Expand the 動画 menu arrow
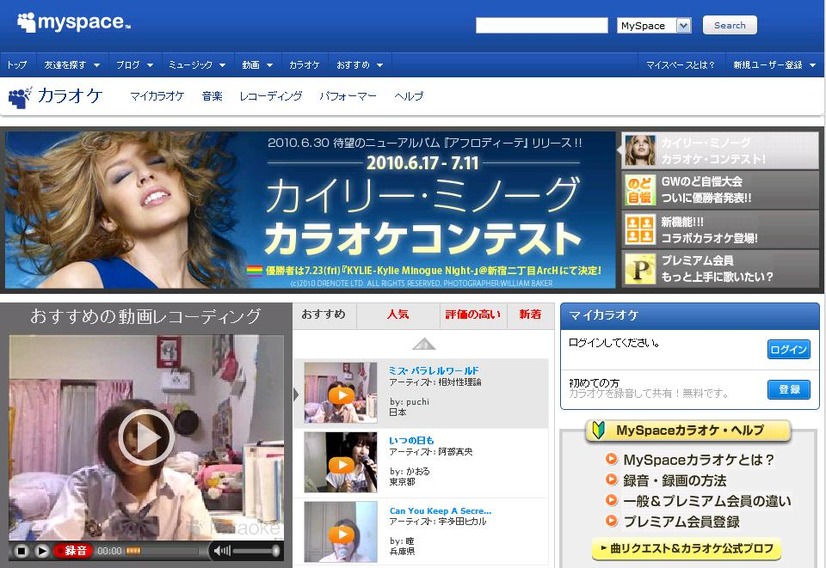The width and height of the screenshot is (826, 568). [270, 65]
